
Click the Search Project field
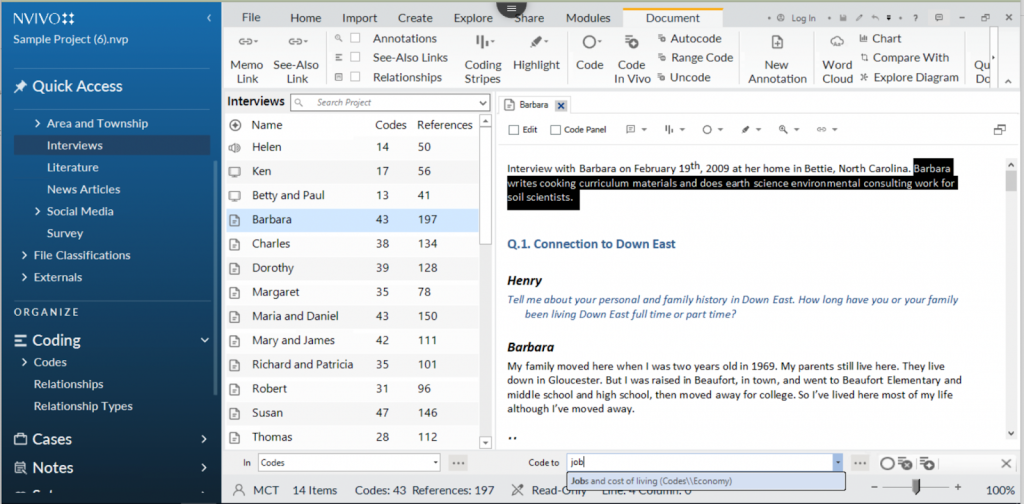pyautogui.click(x=391, y=102)
